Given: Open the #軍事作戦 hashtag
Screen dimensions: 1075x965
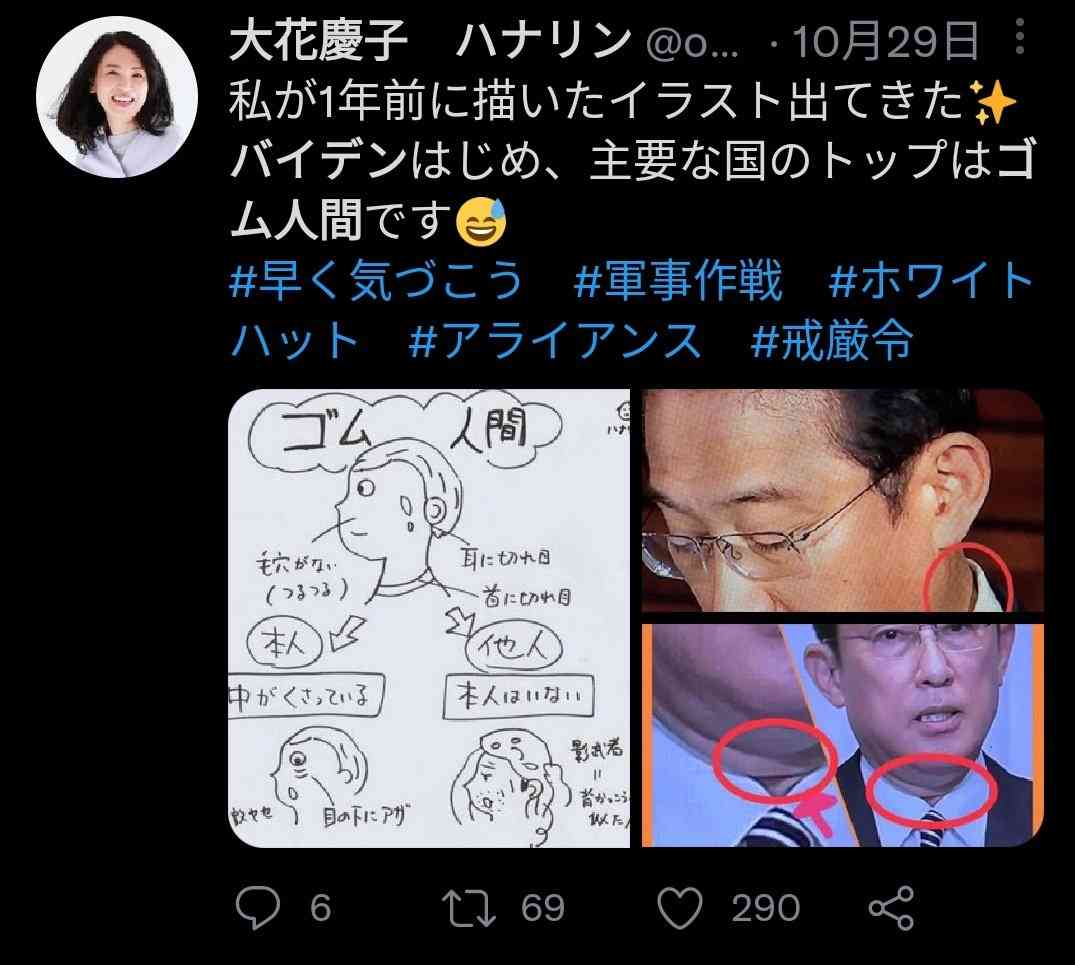Looking at the screenshot, I should point(678,280).
